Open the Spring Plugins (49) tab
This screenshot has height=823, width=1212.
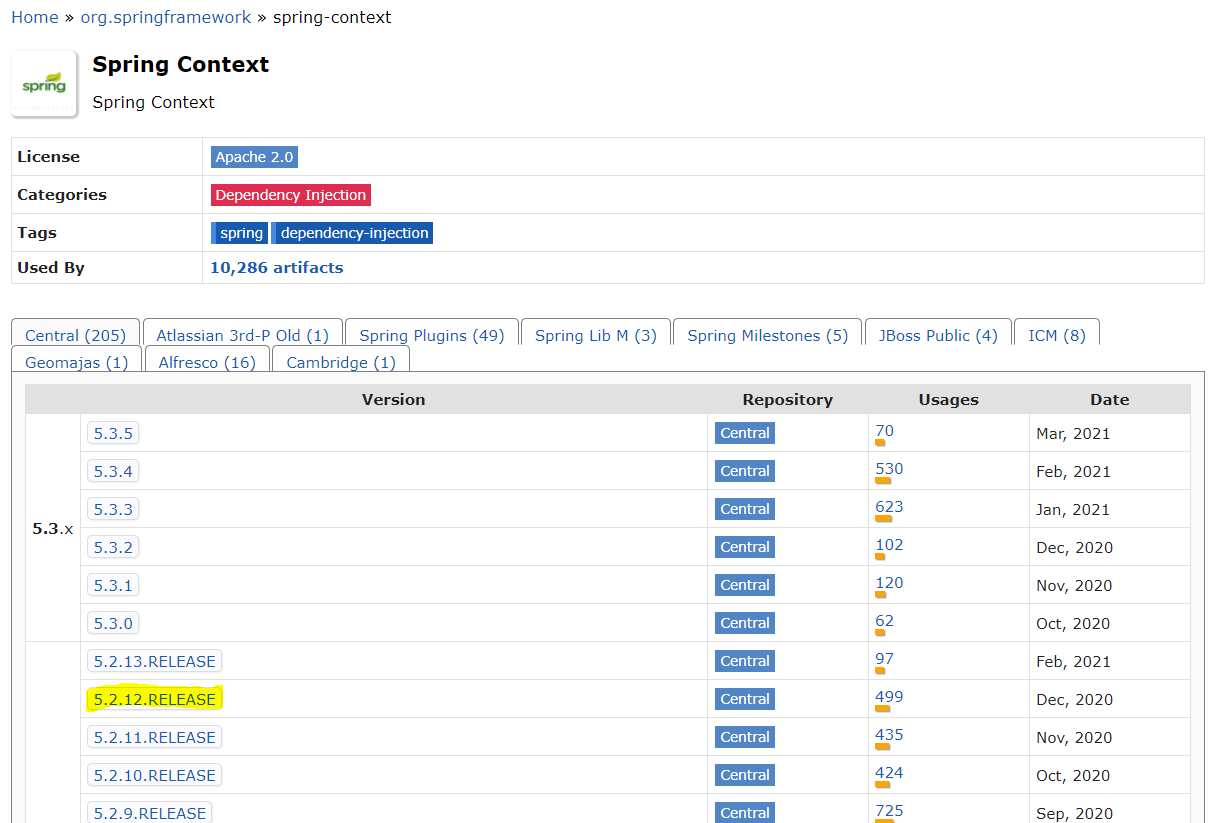[x=432, y=335]
